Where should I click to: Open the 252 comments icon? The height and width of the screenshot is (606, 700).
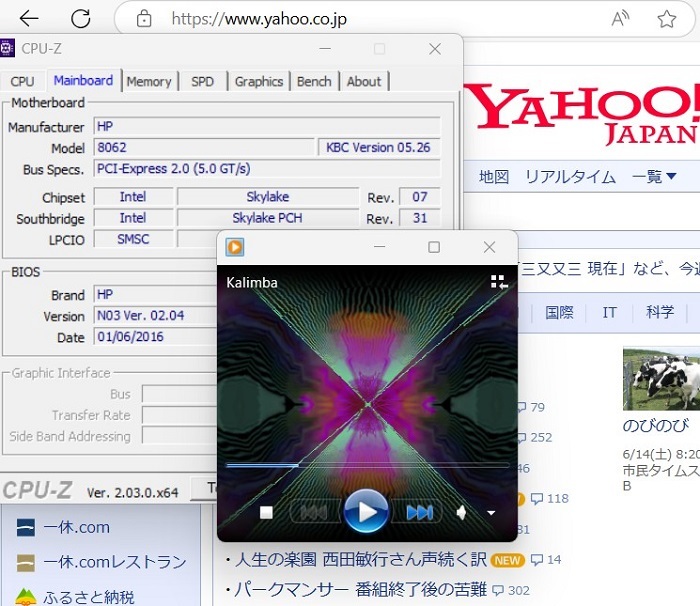tap(521, 437)
